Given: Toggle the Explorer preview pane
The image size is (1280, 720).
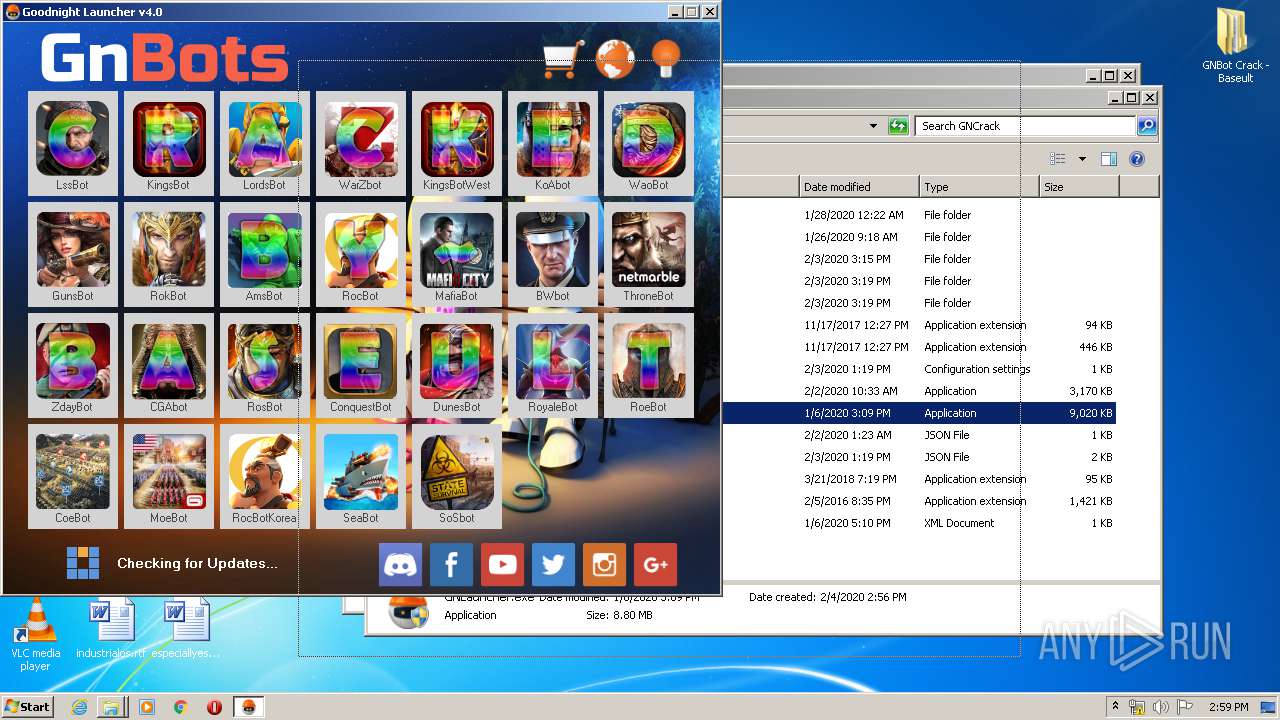Looking at the screenshot, I should point(1108,159).
